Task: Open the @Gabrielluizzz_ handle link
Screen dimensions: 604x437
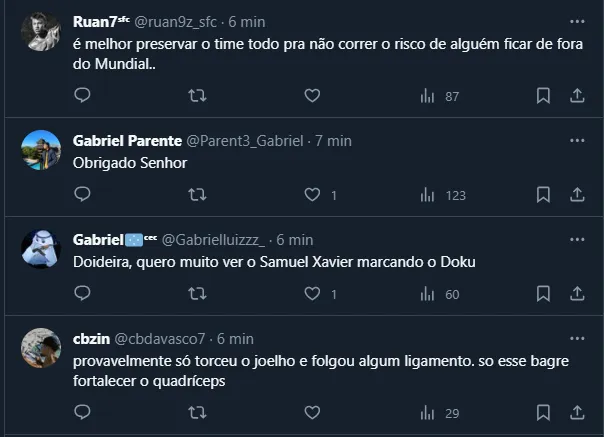Action: (214, 240)
